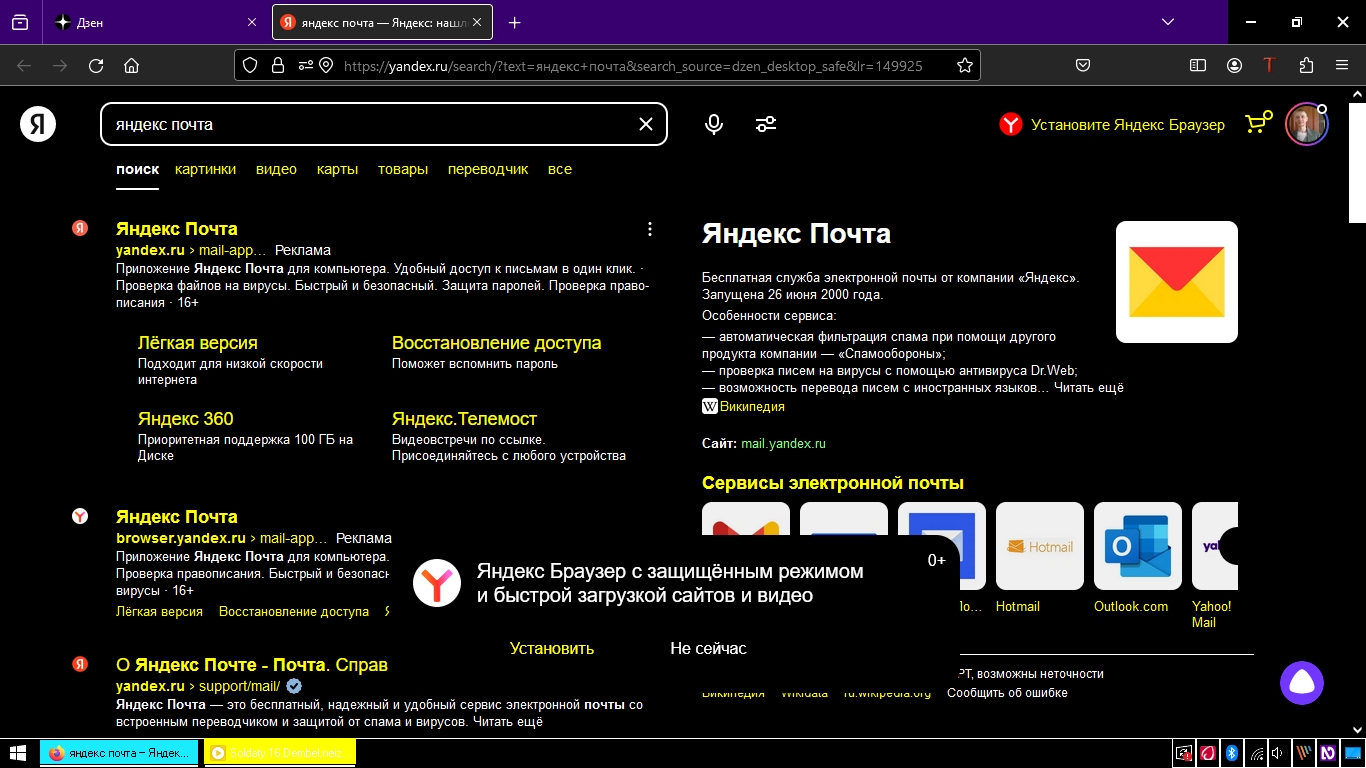The height and width of the screenshot is (768, 1366).
Task: Go back with the browser back arrow
Action: pos(24,66)
